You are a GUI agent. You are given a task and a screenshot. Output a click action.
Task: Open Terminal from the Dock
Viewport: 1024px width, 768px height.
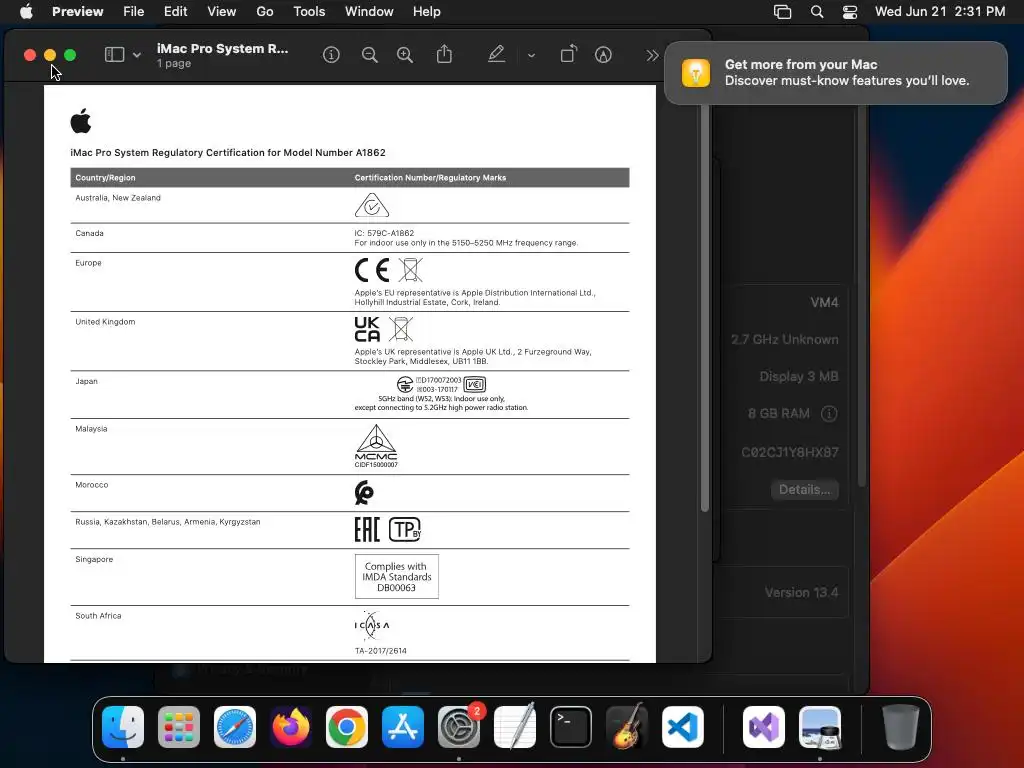571,727
